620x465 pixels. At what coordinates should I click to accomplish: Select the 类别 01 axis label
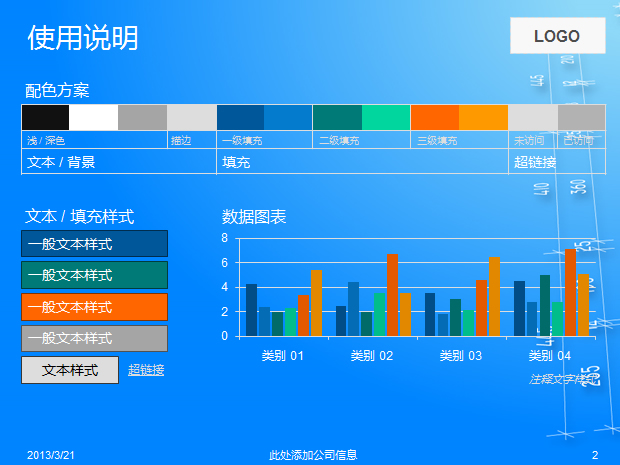pyautogui.click(x=283, y=356)
